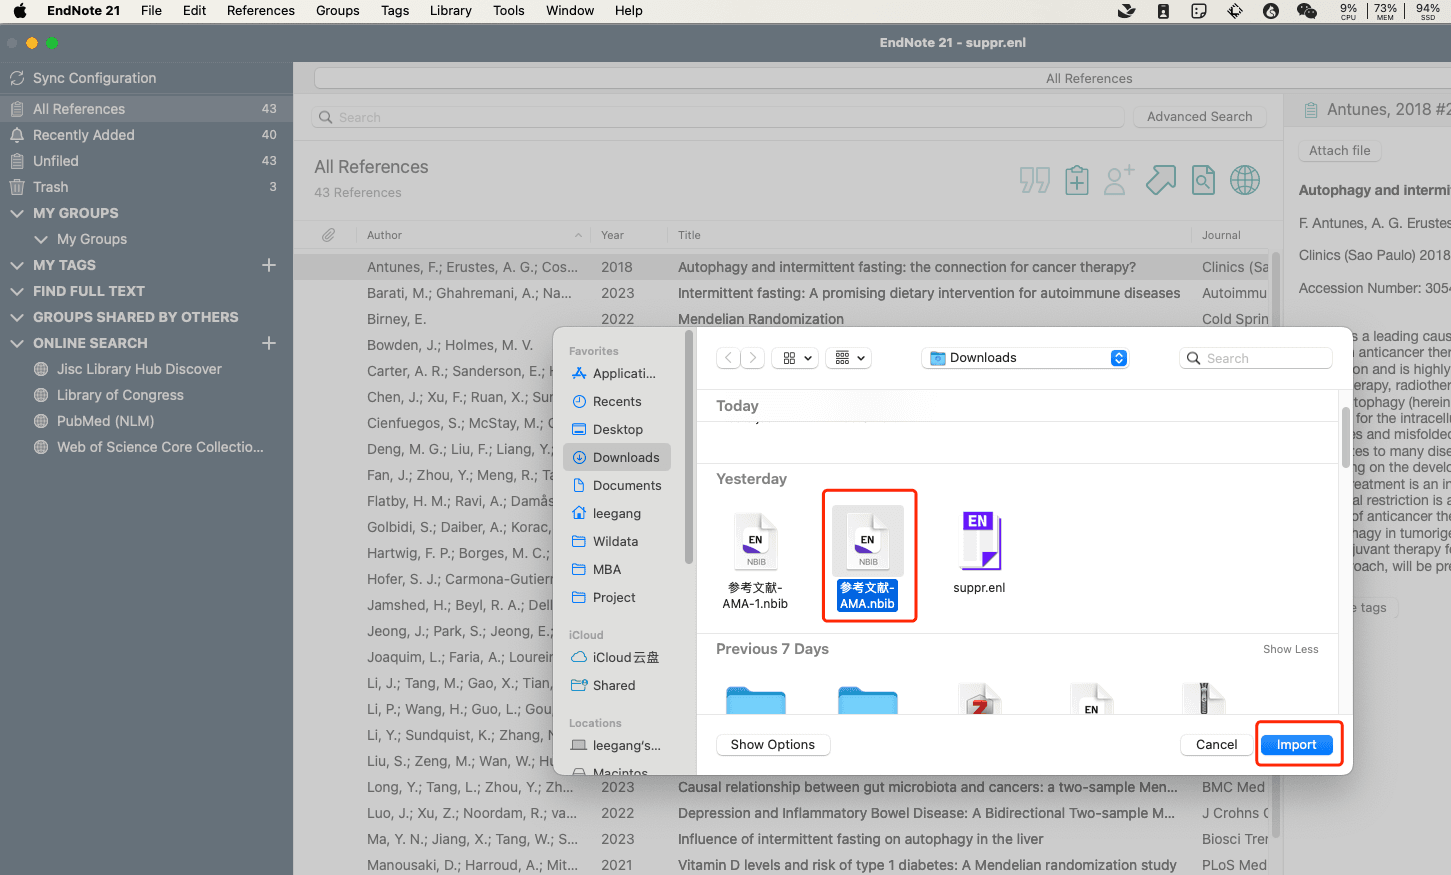Open the icon view mode dropdown
The width and height of the screenshot is (1451, 875).
coord(797,358)
